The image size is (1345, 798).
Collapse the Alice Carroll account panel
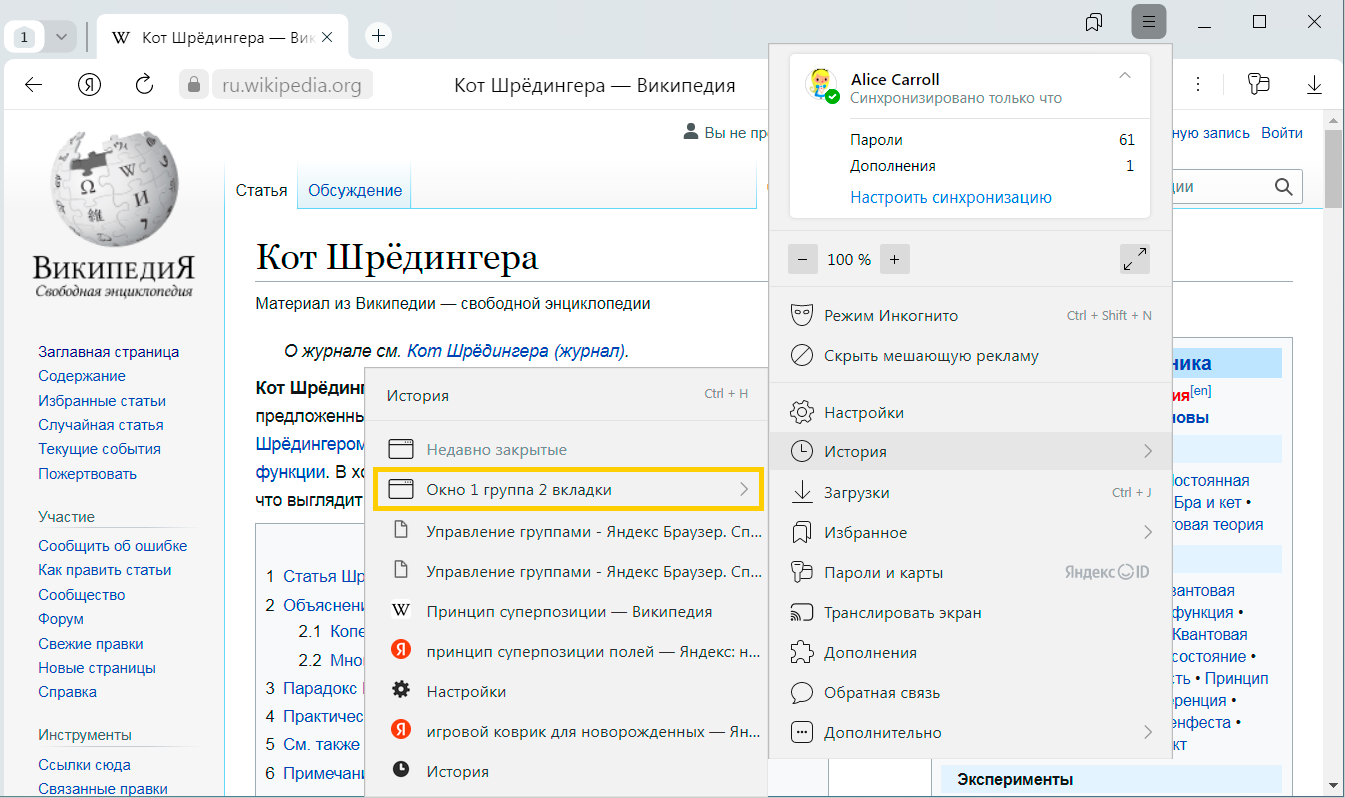tap(1125, 77)
